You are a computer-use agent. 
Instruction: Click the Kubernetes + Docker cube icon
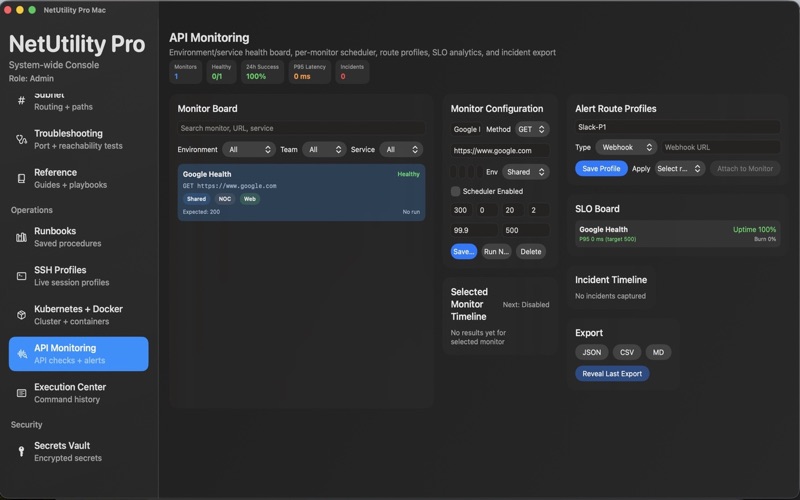click(x=21, y=315)
